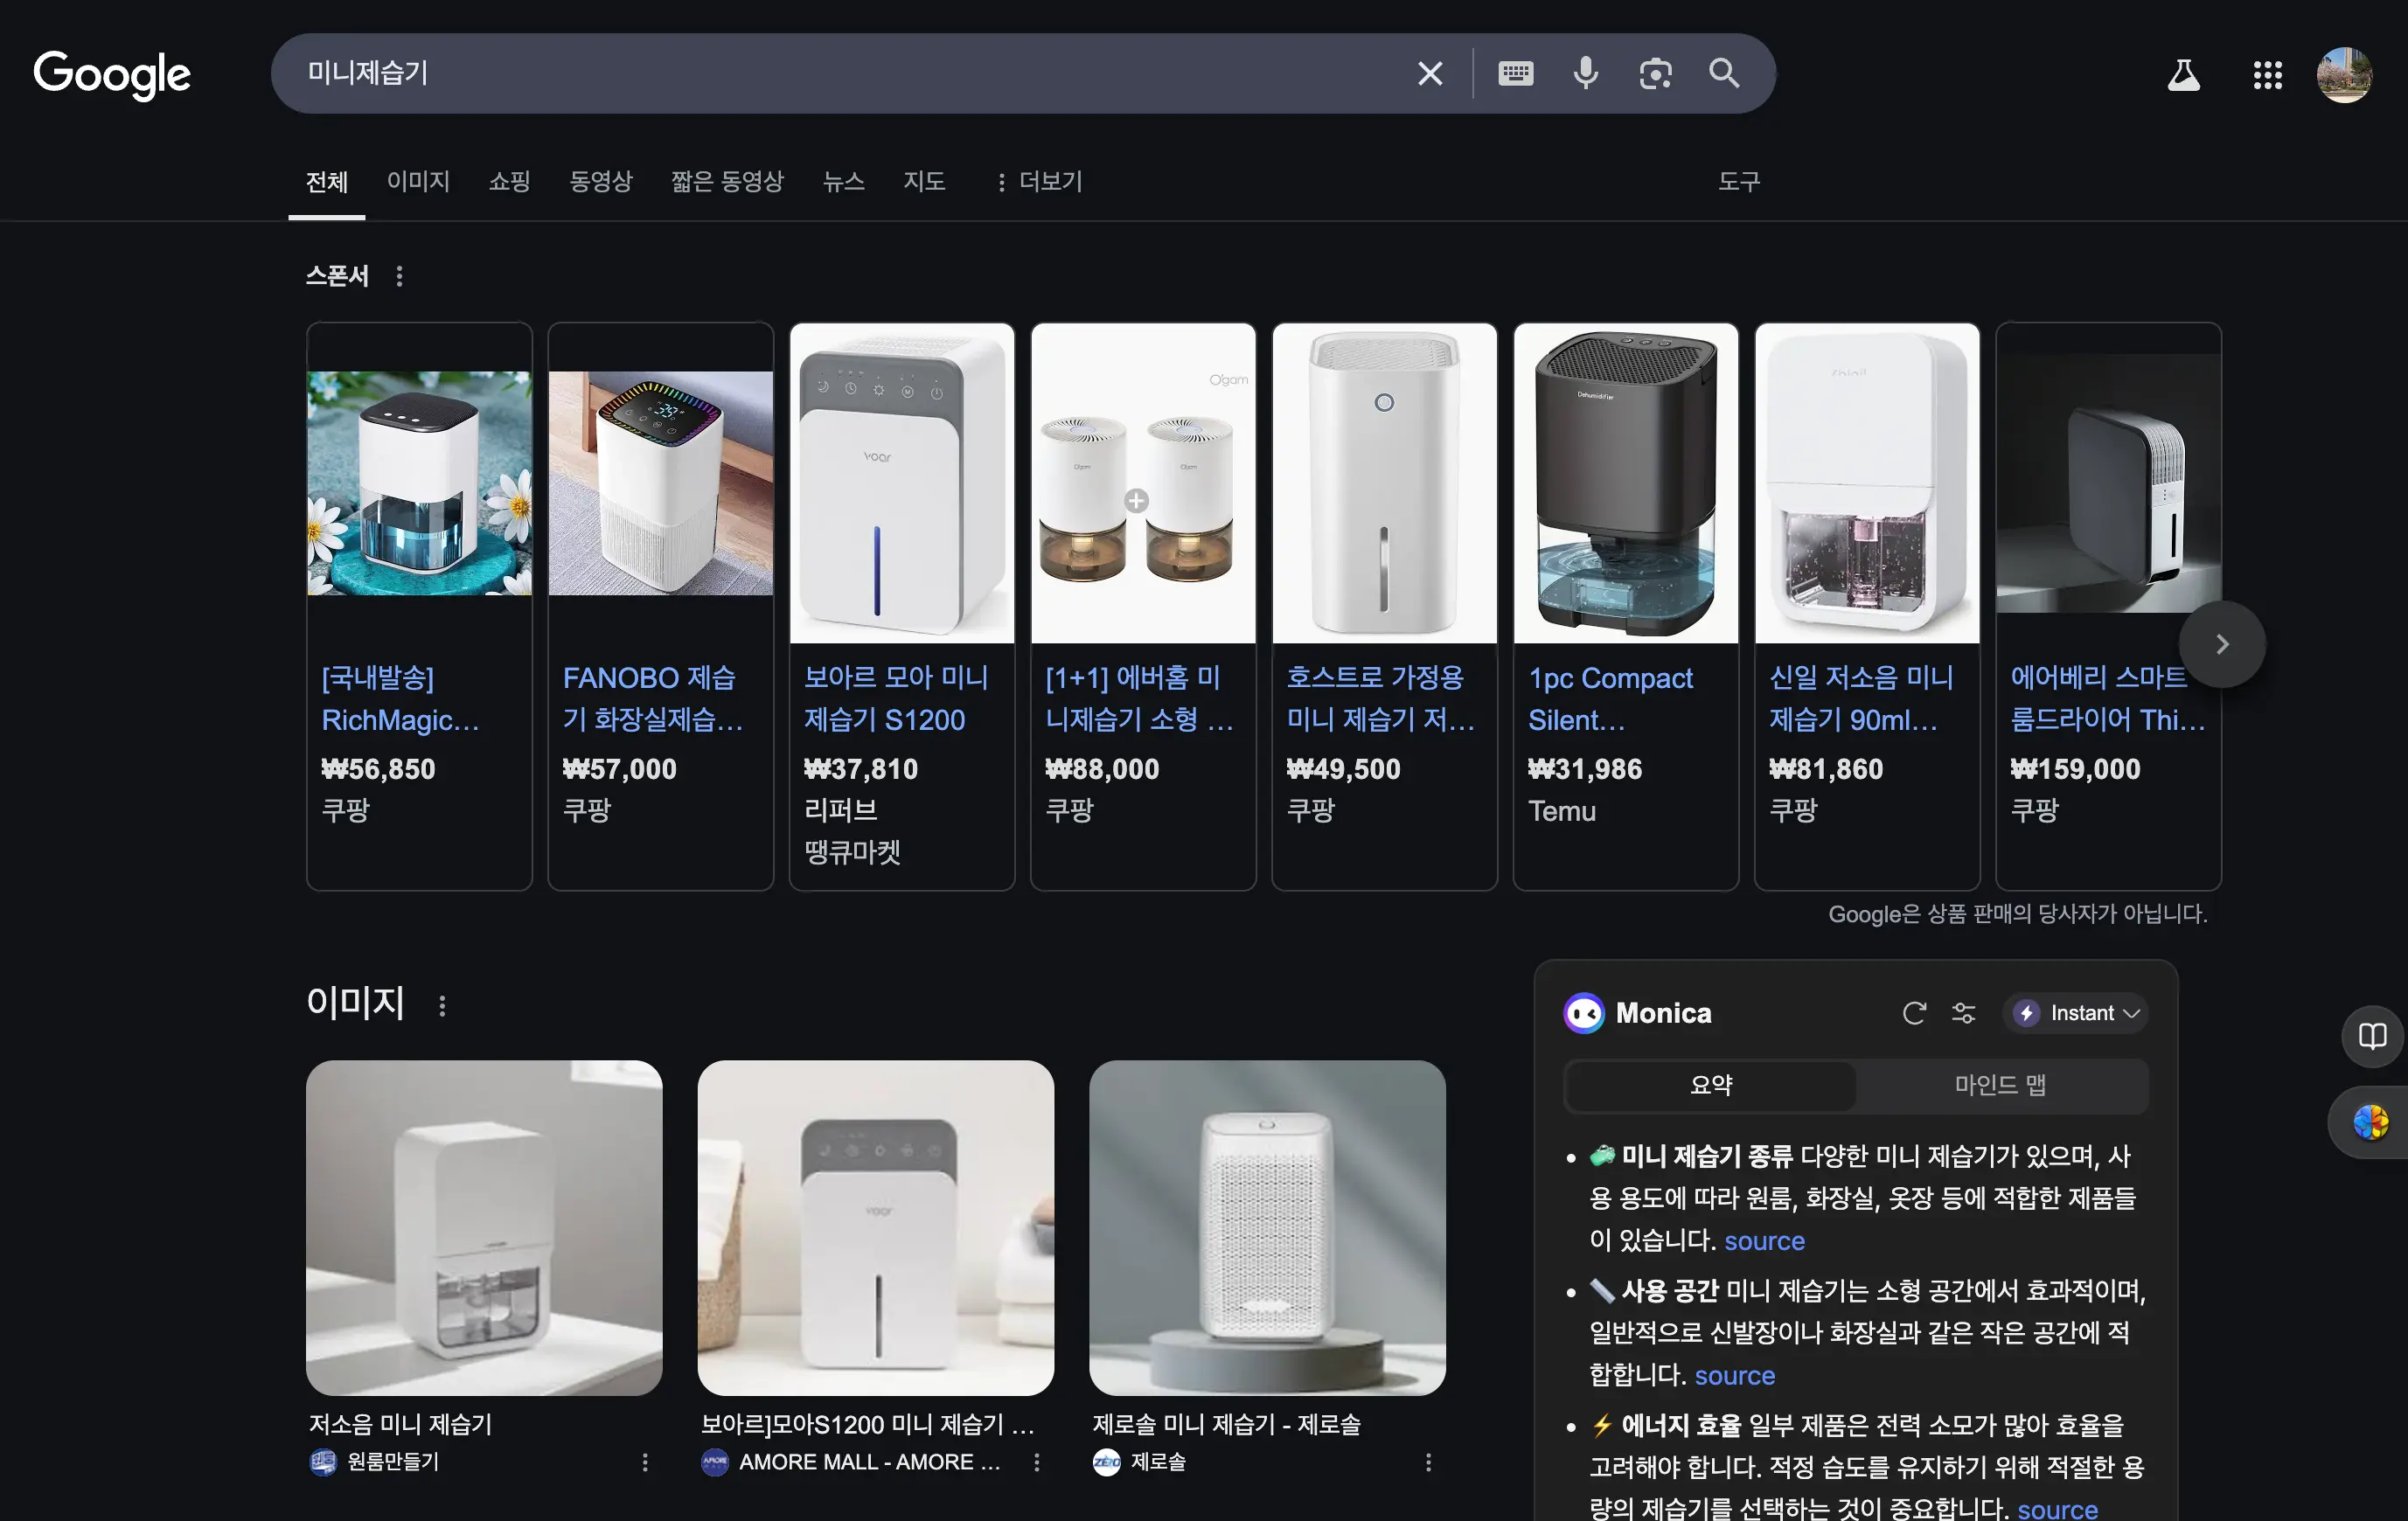Image resolution: width=2408 pixels, height=1521 pixels.
Task: Open the book reader icon on right edge
Action: tap(2372, 1036)
